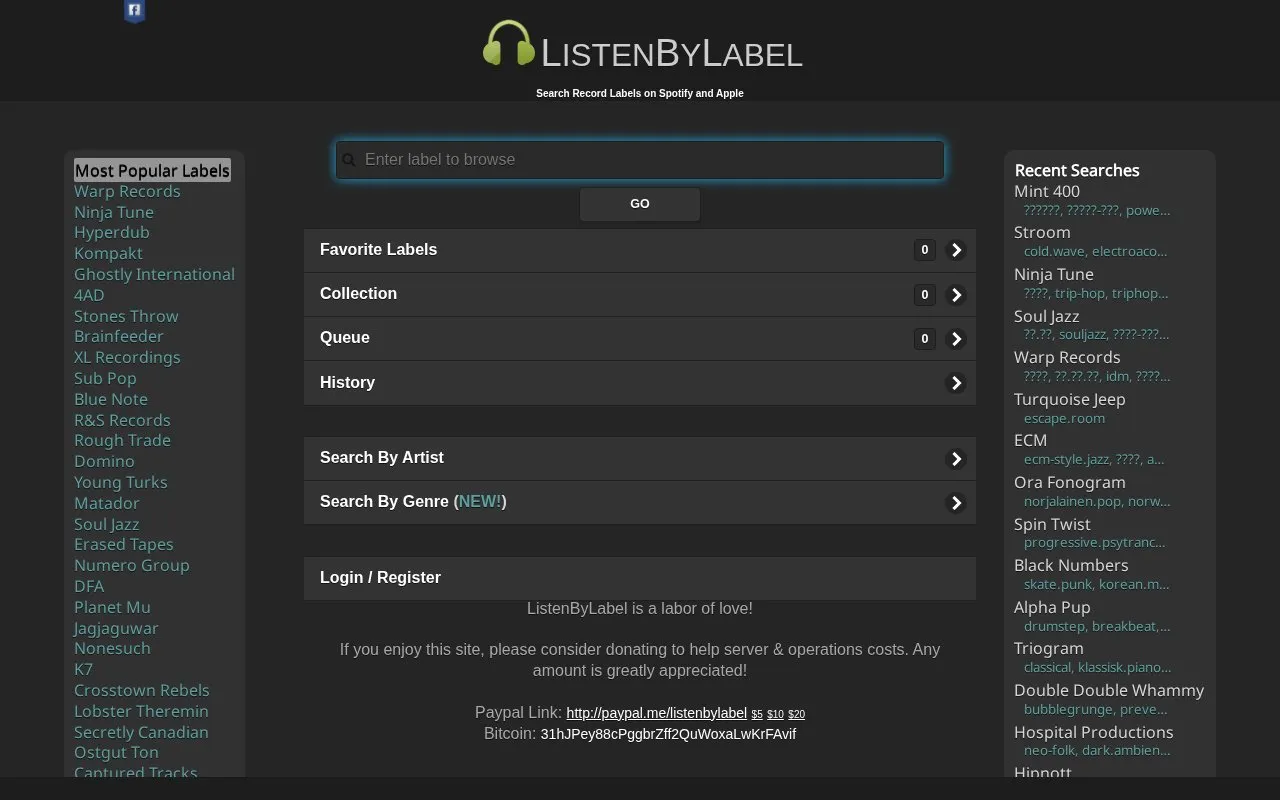
Task: Open Mint 400 in Recent Searches
Action: [x=1047, y=191]
